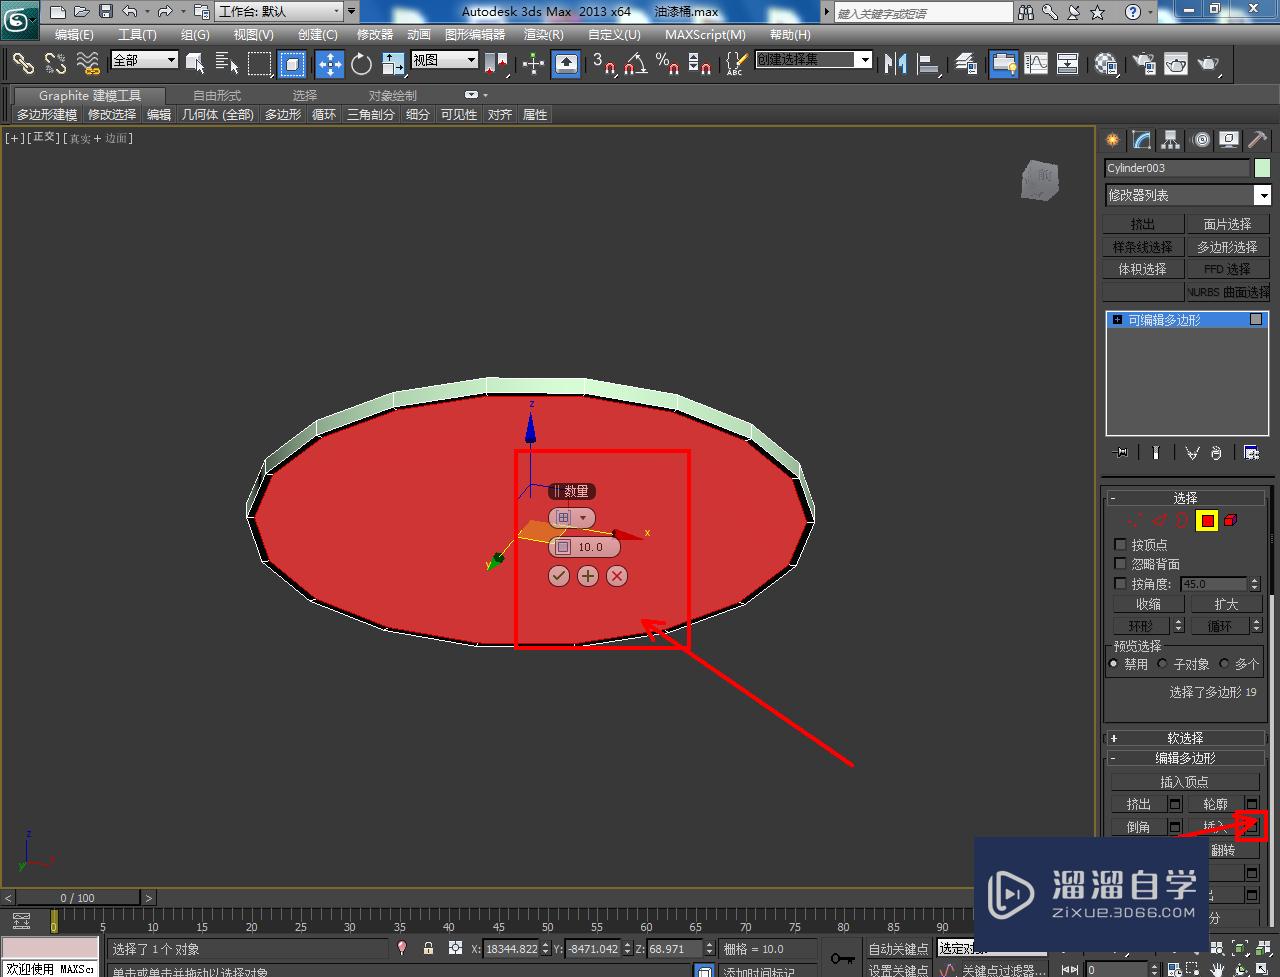Toggle the selection lock padlock icon

[429, 948]
